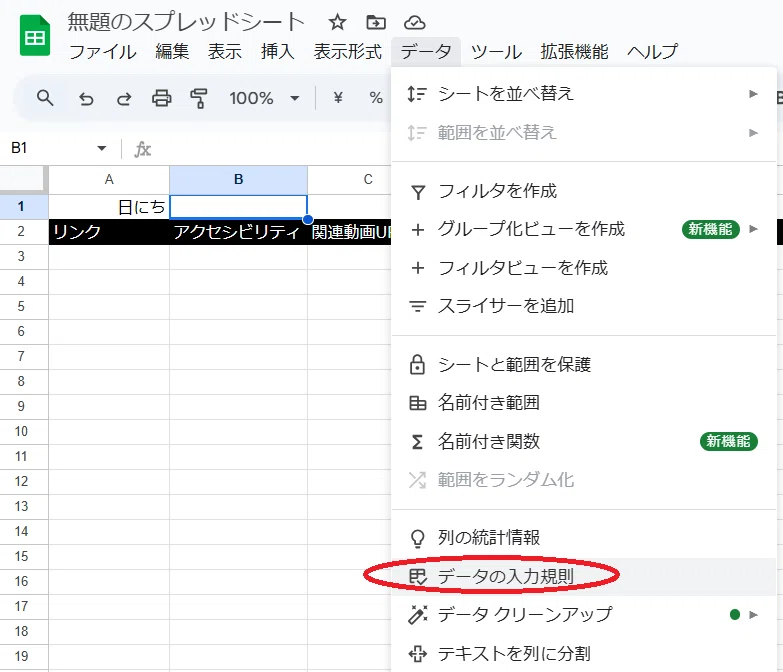Click the 新機能 badge on グループ化ビュー
The width and height of the screenshot is (783, 672).
coord(711,229)
